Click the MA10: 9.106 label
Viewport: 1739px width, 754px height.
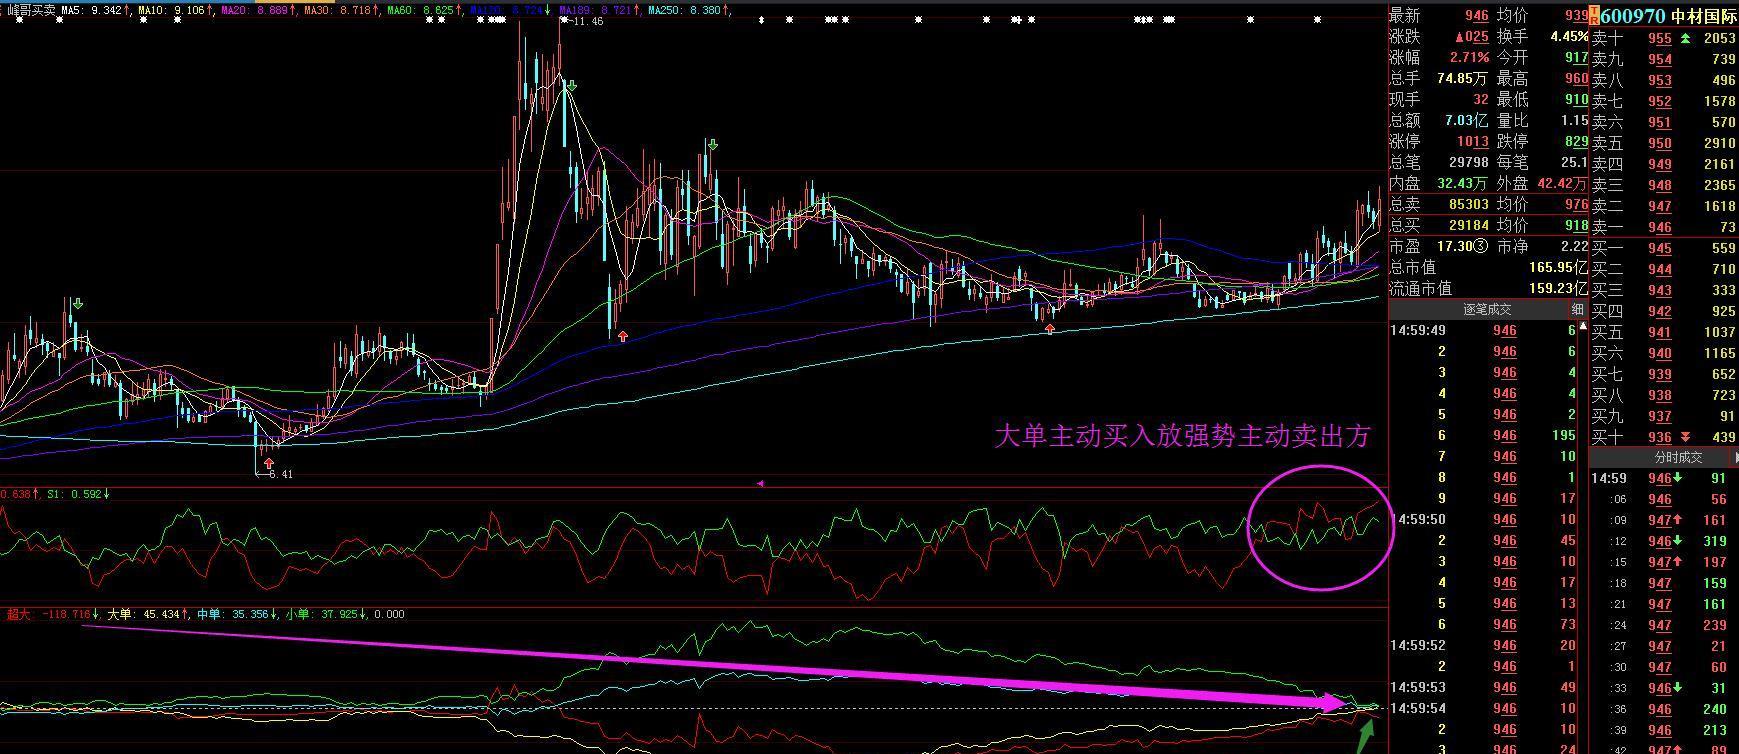pyautogui.click(x=175, y=10)
